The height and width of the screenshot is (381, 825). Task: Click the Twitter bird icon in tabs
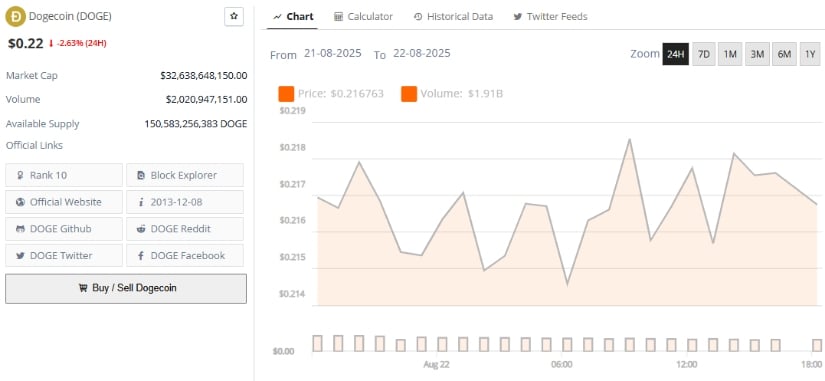point(518,17)
